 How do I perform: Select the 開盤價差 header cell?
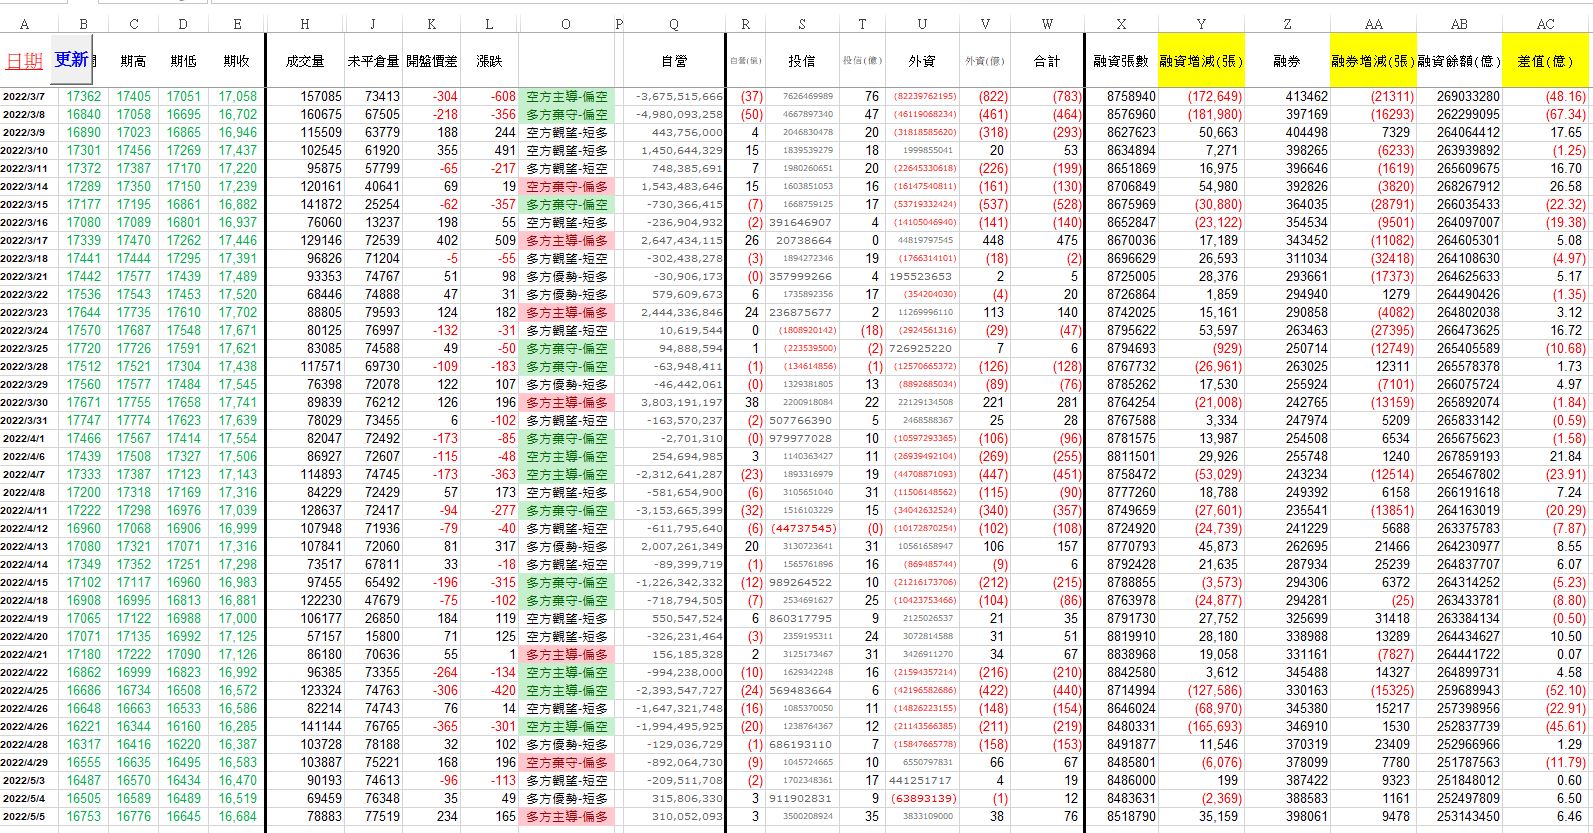pyautogui.click(x=432, y=61)
